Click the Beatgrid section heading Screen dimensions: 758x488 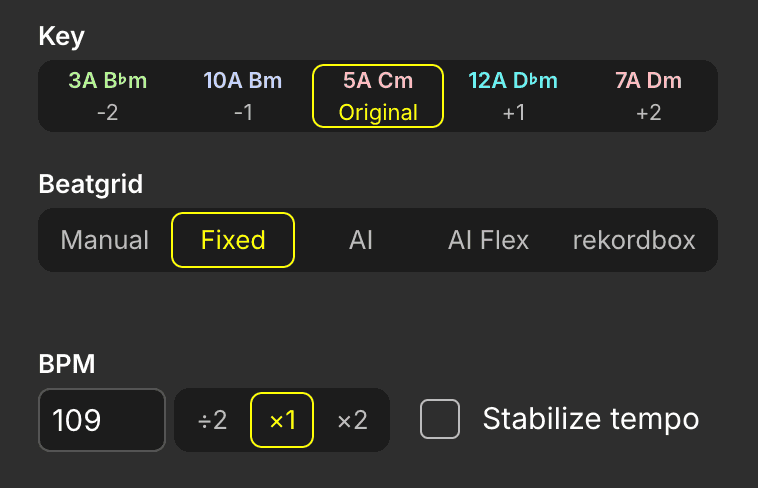90,185
